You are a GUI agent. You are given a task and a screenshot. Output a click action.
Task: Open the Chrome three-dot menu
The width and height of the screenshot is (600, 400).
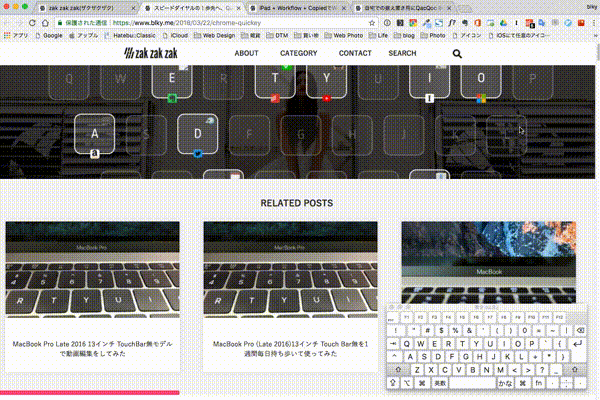tap(594, 23)
